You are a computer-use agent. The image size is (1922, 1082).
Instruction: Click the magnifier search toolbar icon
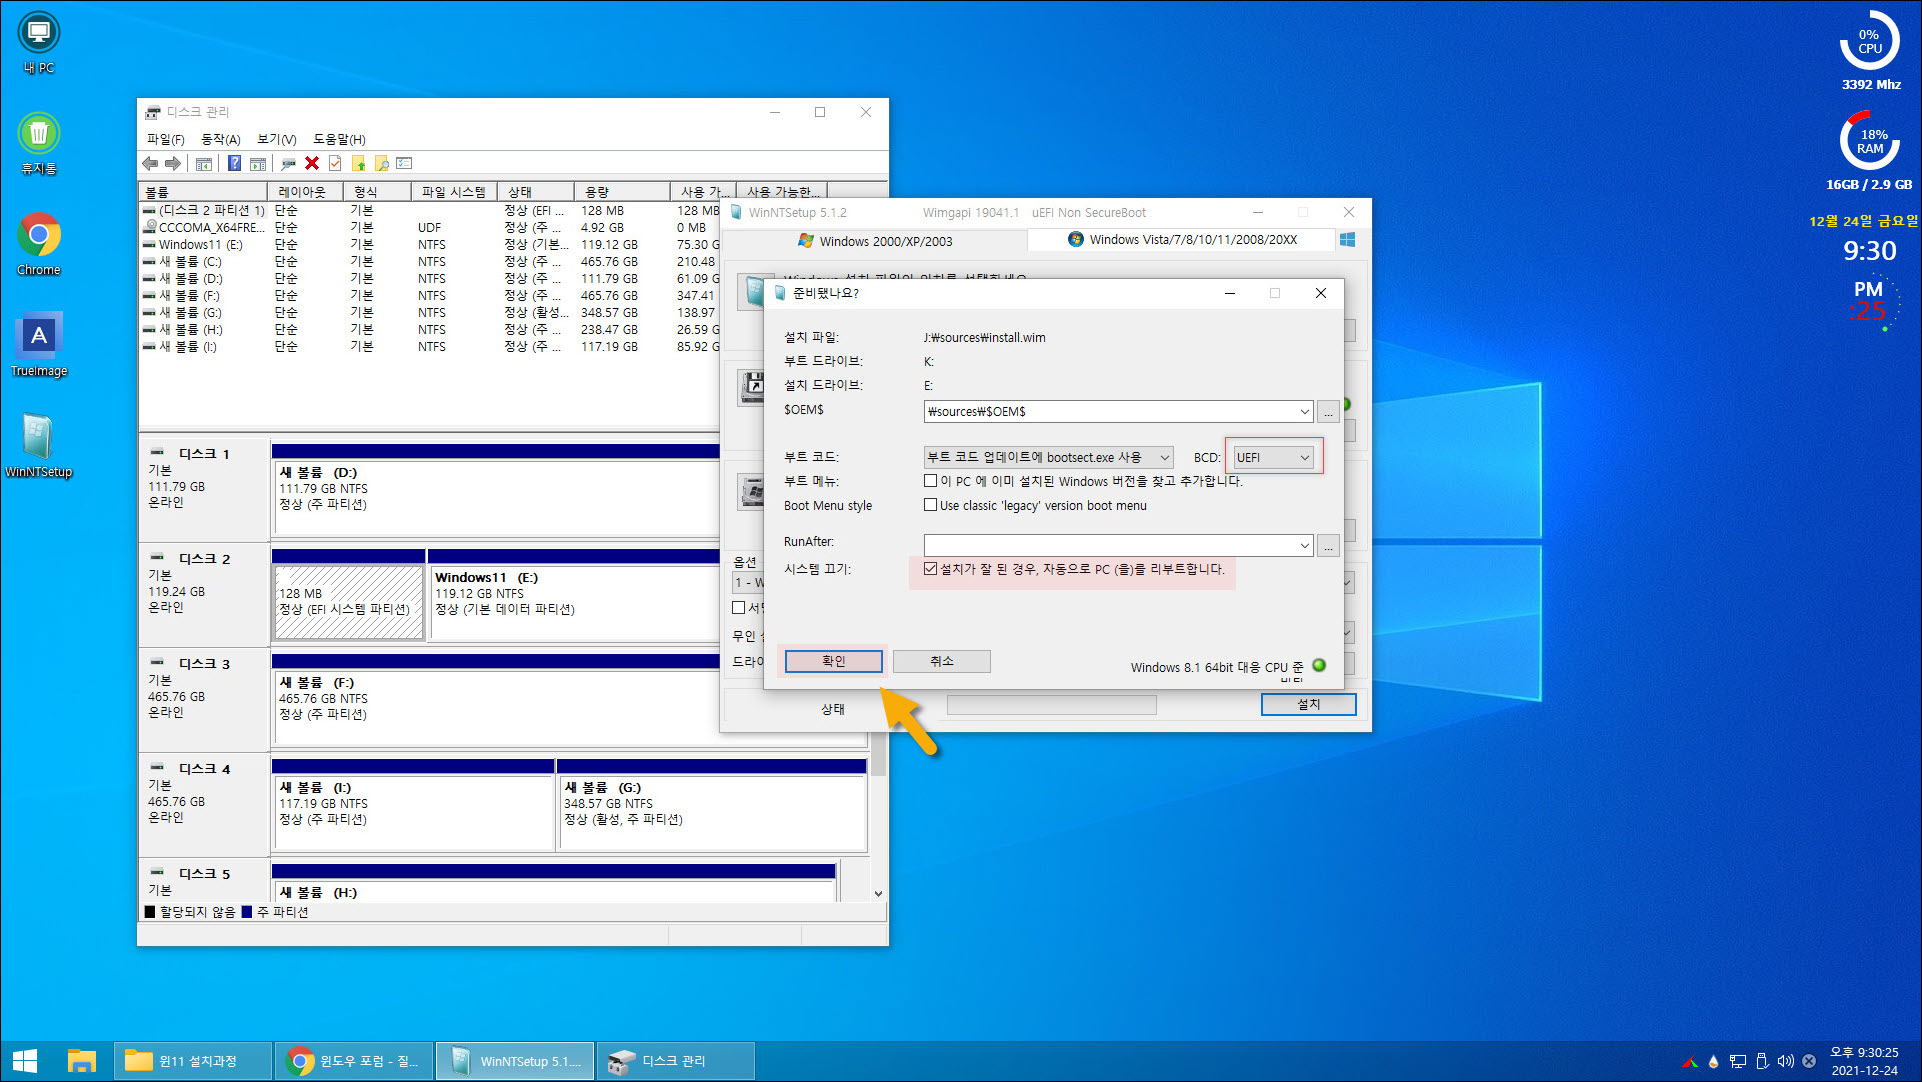coord(381,163)
